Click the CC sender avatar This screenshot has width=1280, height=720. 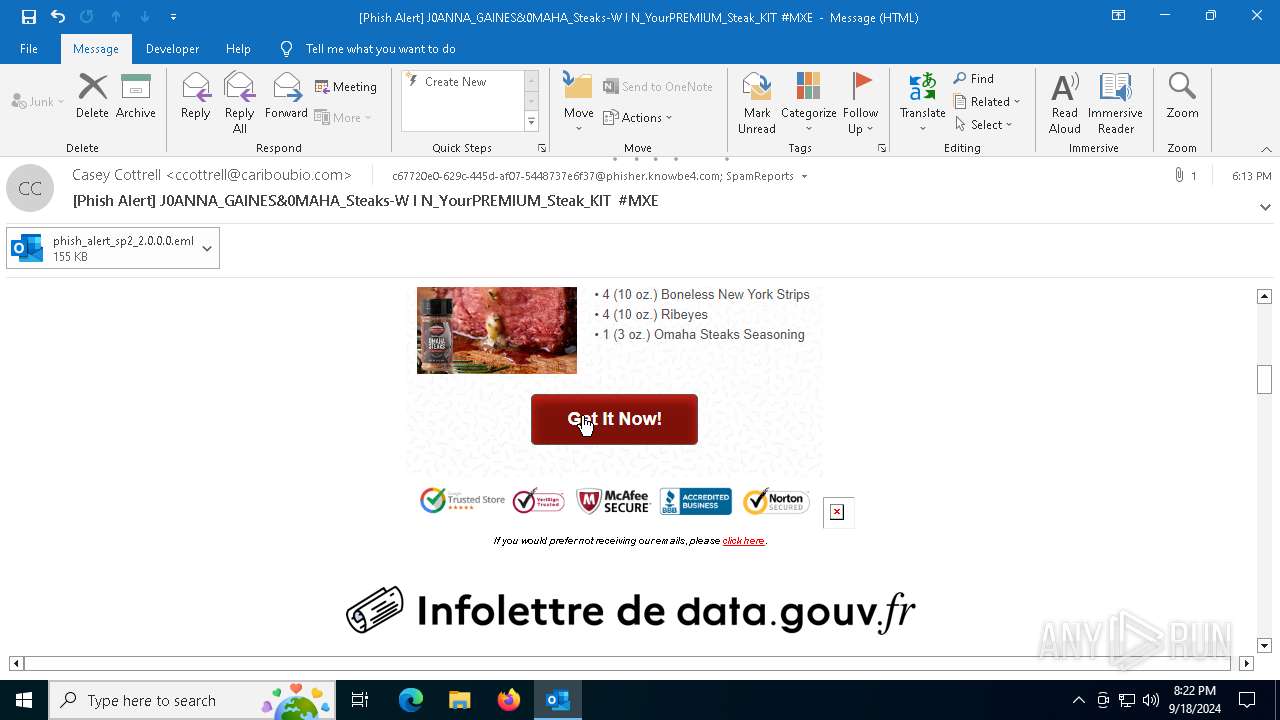click(30, 188)
